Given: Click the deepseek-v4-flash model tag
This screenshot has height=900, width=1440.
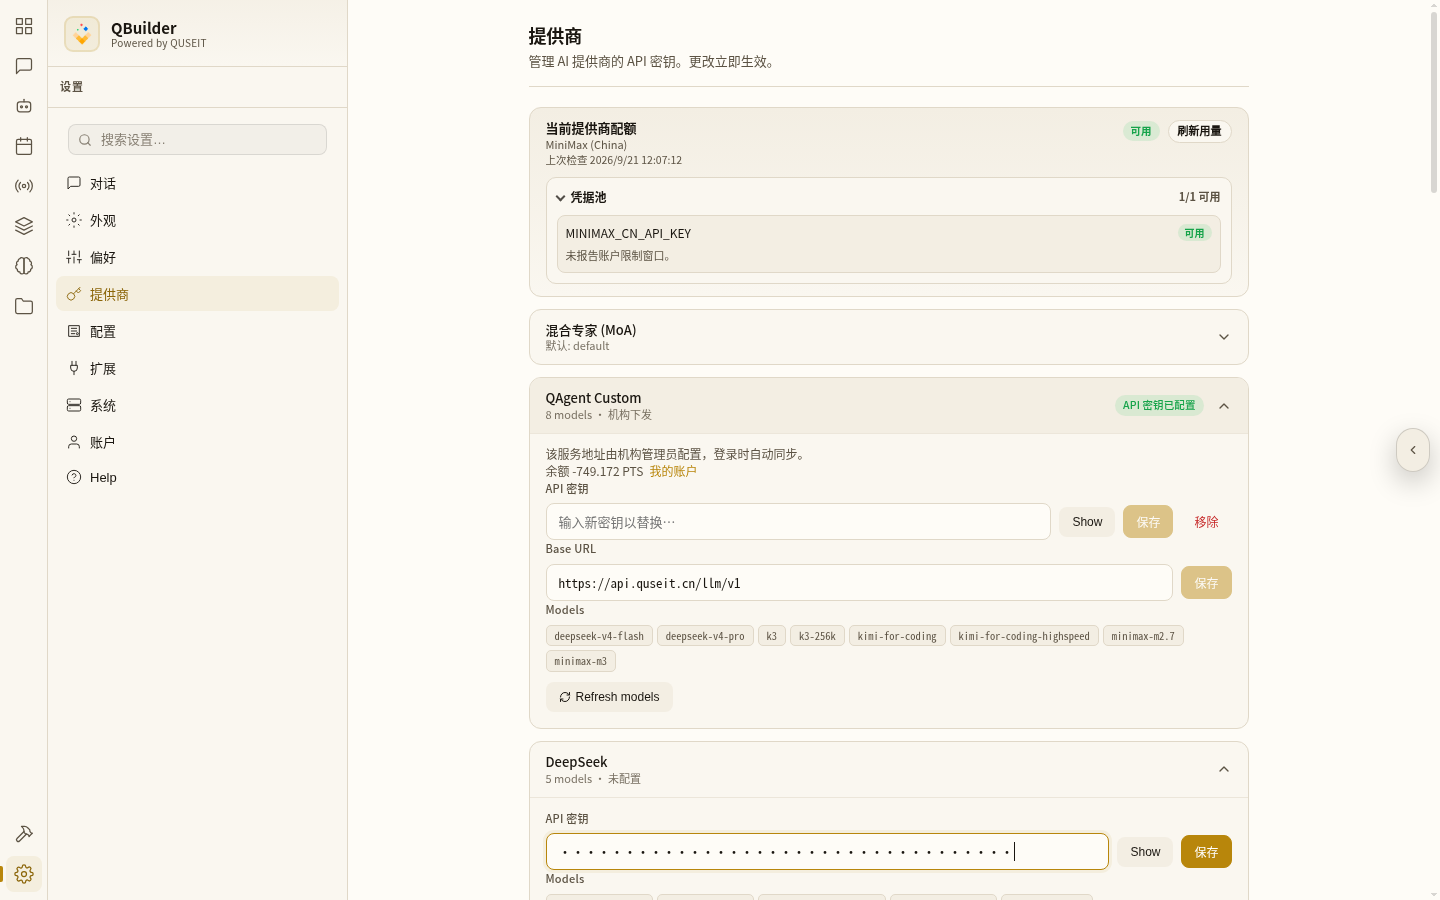Looking at the screenshot, I should click(599, 636).
